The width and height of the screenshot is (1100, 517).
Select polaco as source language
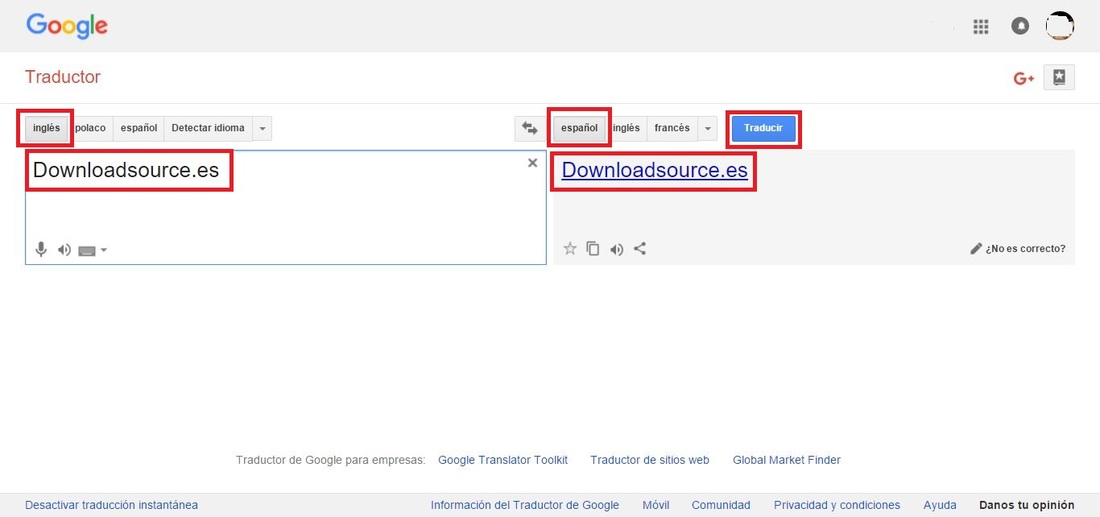[90, 128]
